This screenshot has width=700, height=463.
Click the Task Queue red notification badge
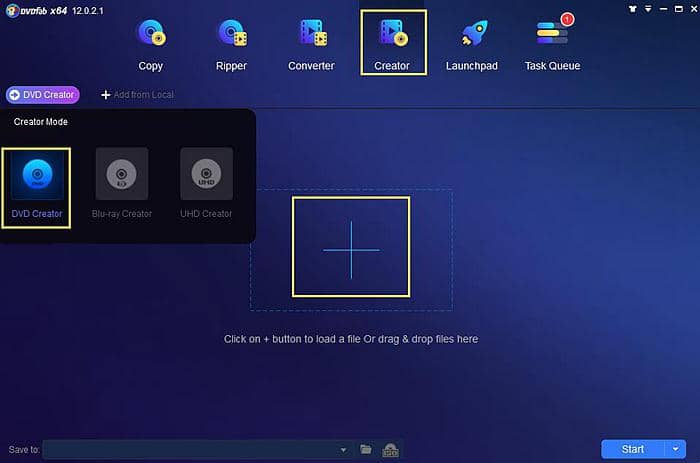[x=567, y=19]
